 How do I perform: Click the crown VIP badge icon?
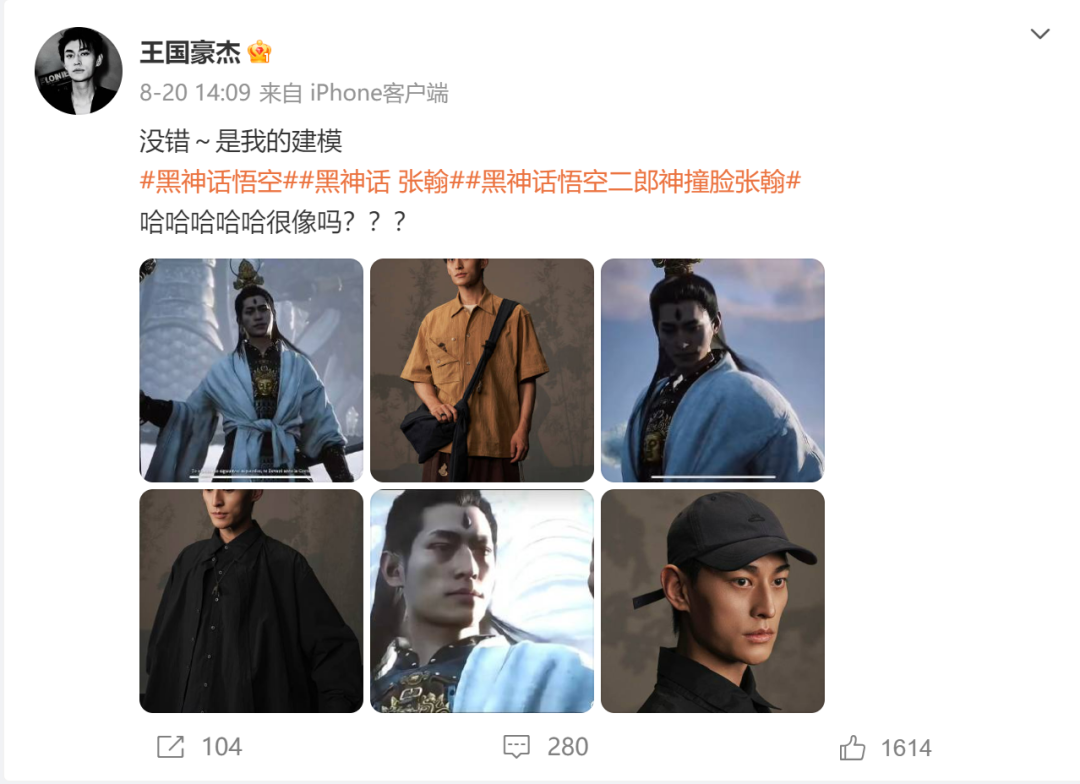click(259, 52)
